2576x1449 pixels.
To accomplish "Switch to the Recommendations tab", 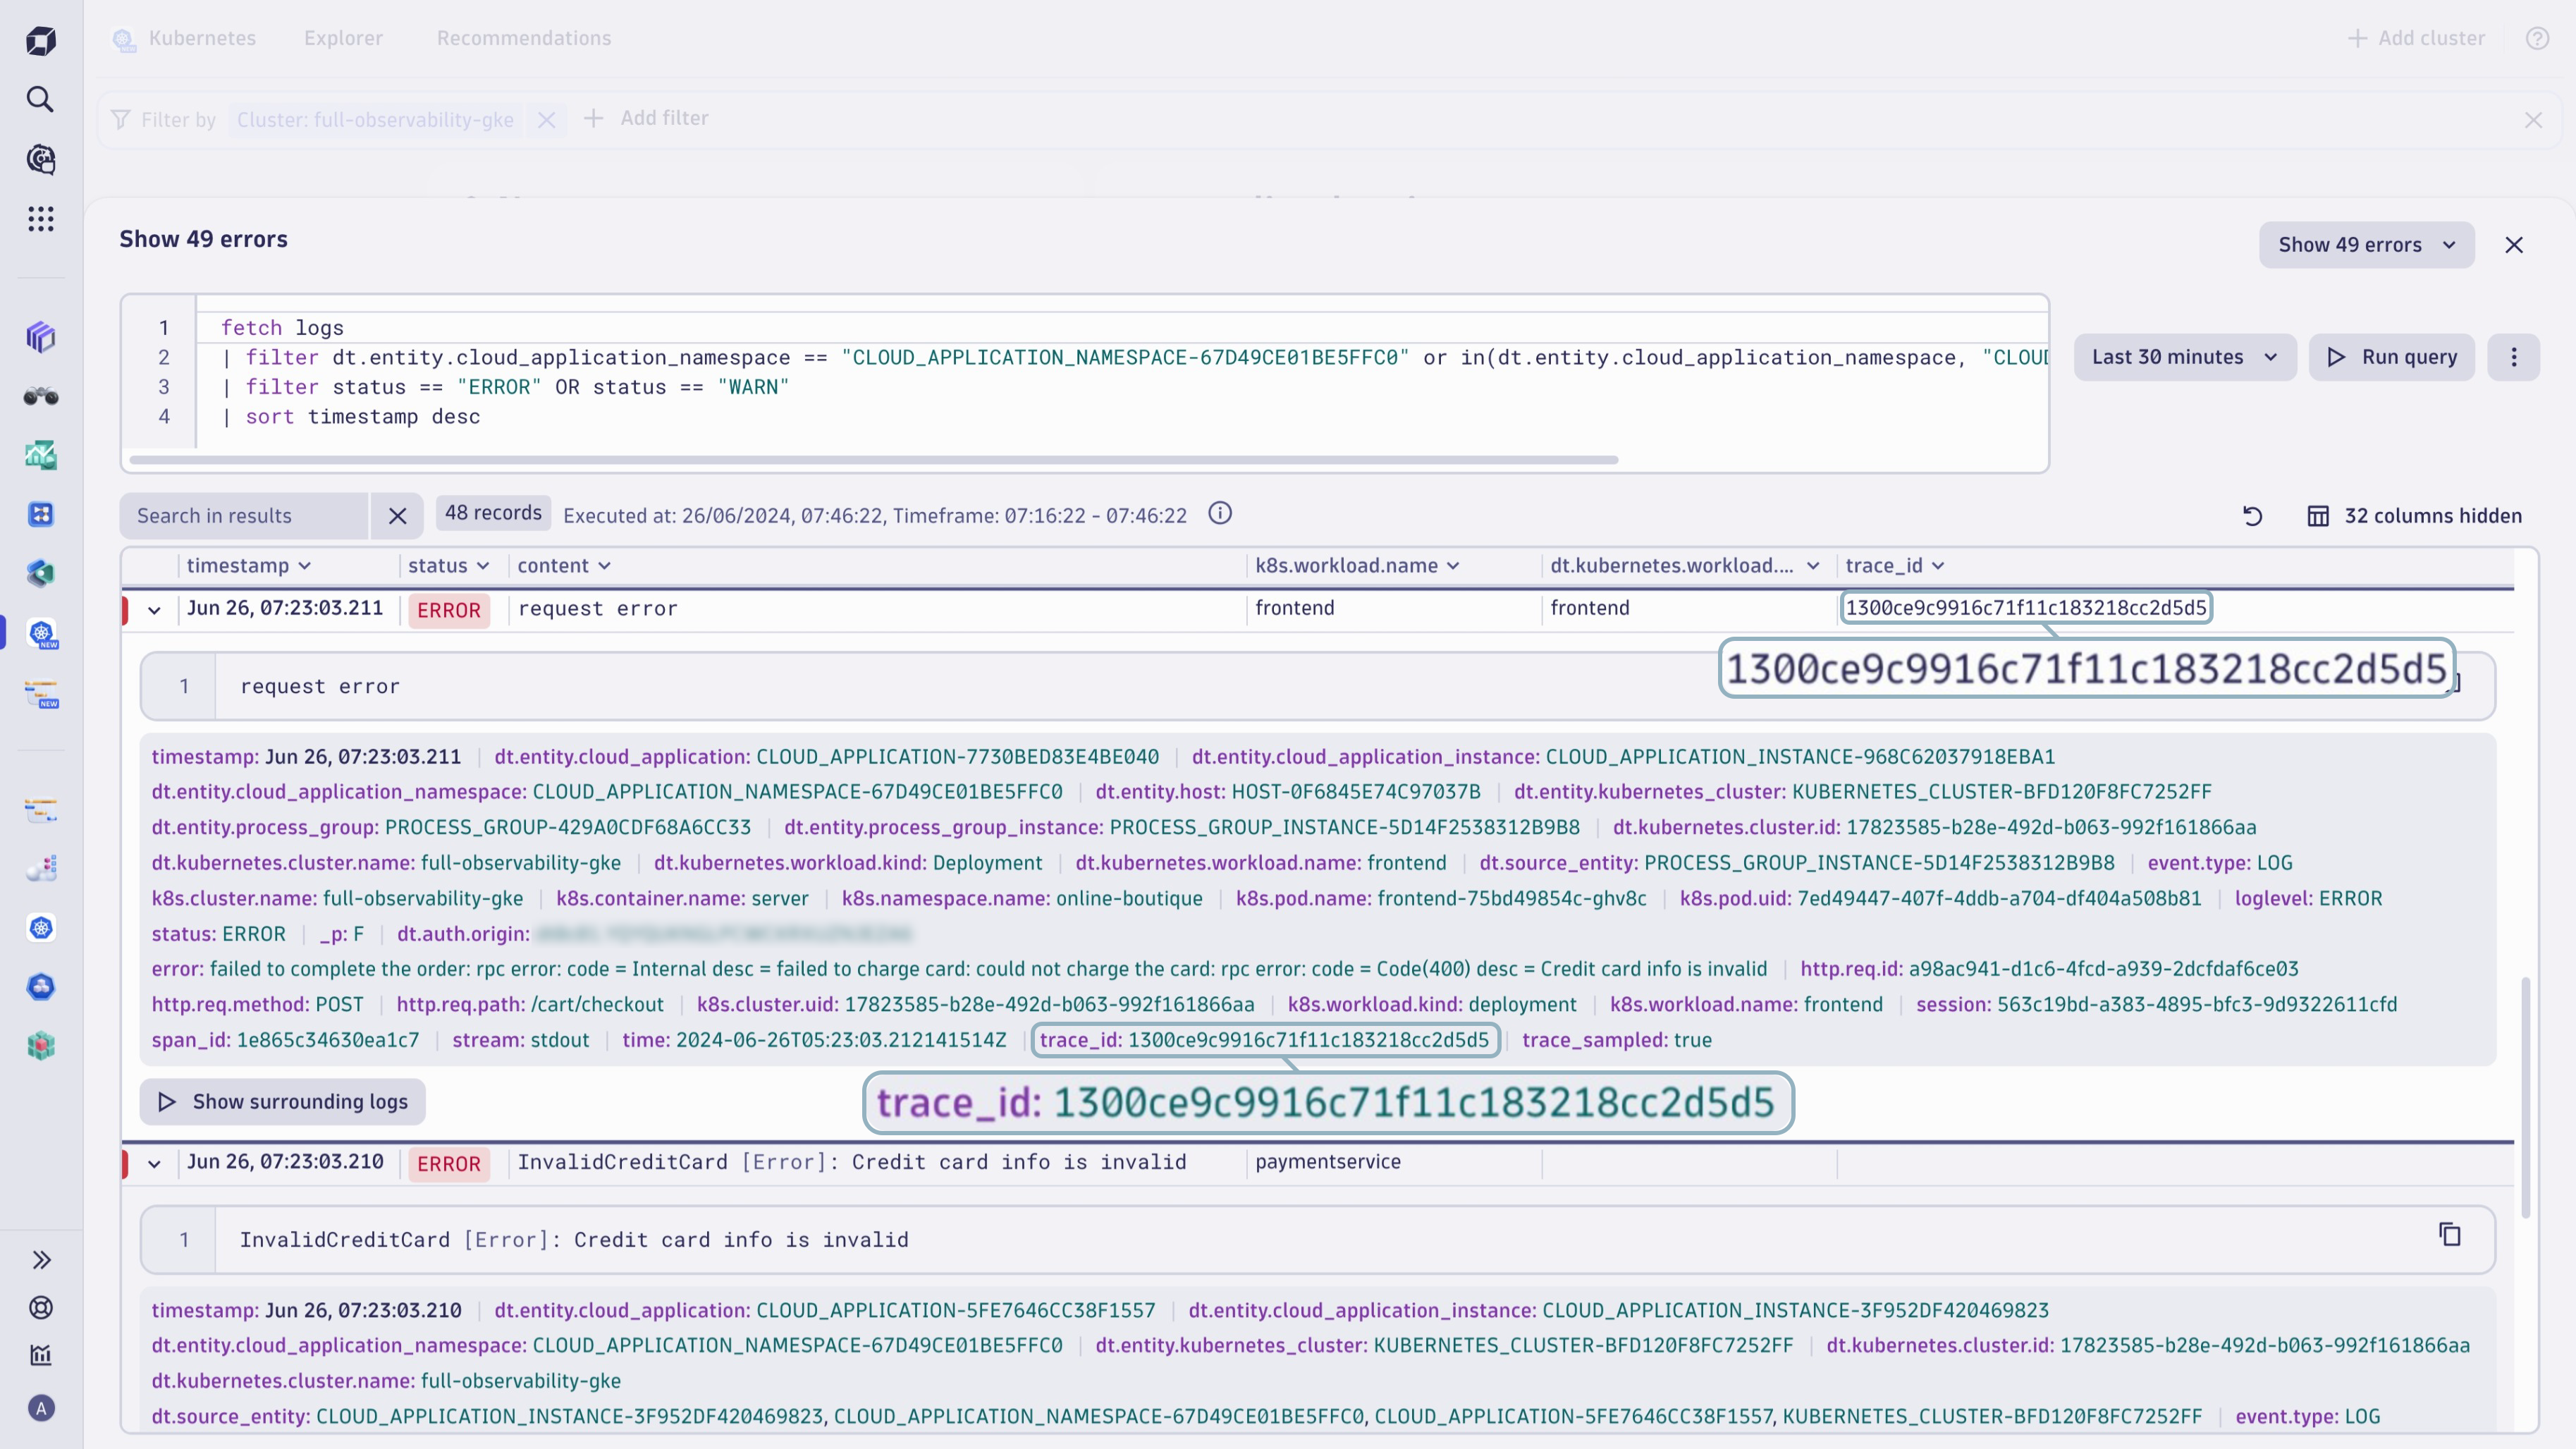I will [x=524, y=38].
